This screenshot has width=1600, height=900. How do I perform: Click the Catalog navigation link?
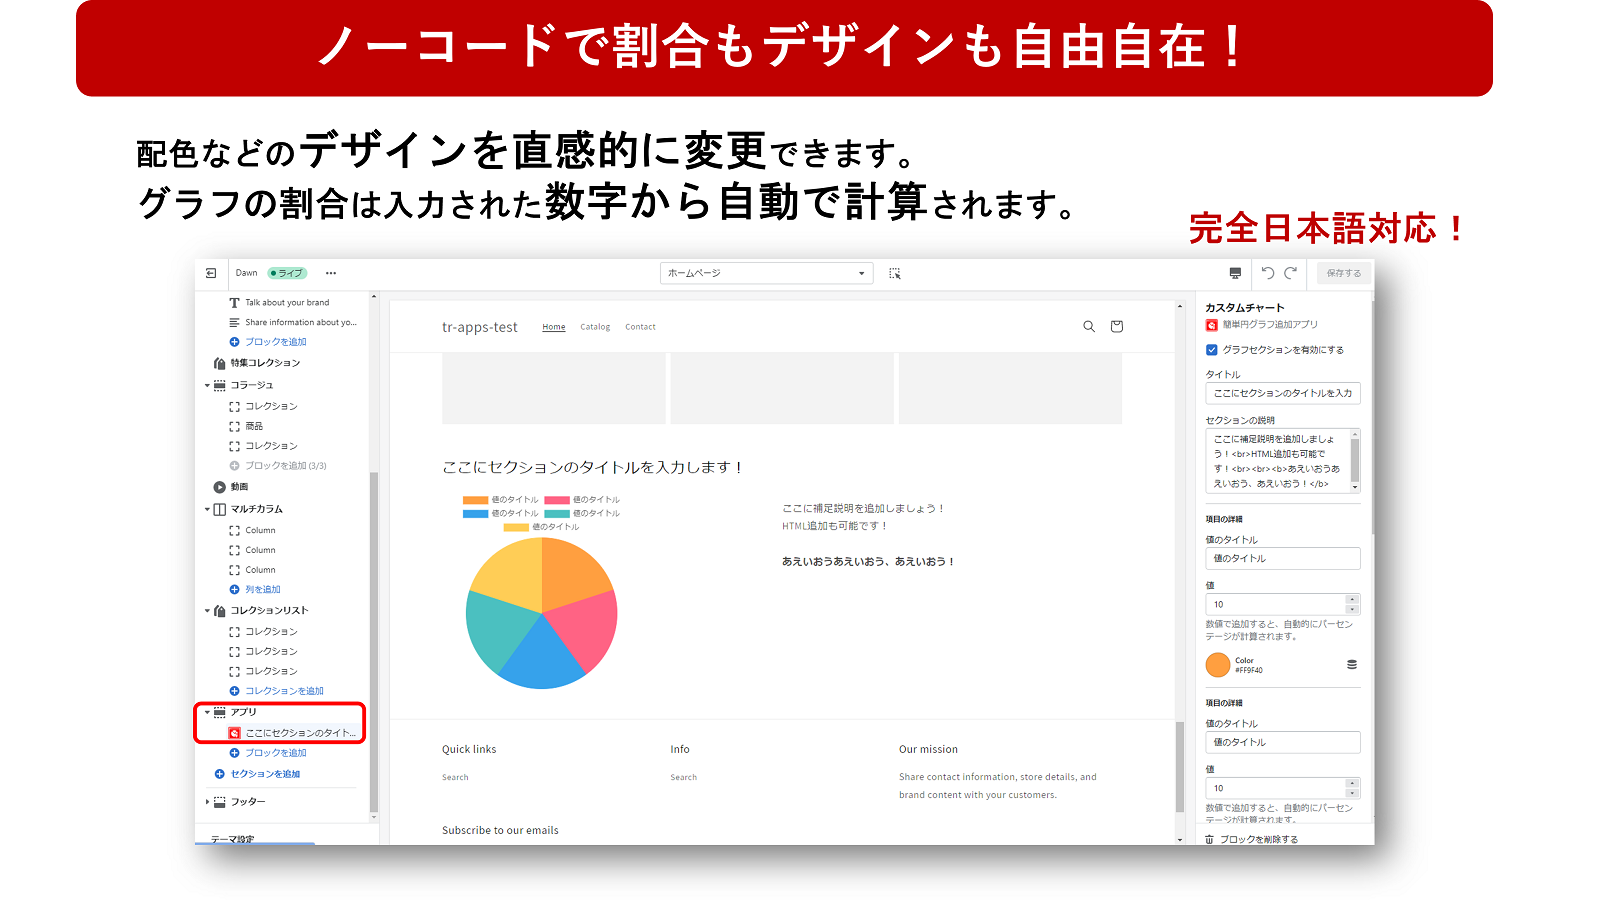(x=595, y=327)
